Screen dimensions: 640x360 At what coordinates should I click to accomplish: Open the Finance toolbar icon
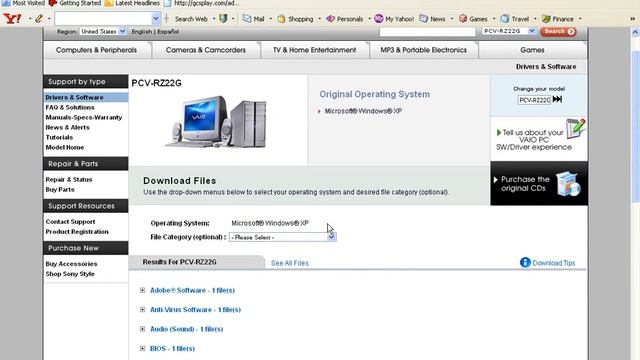tap(546, 19)
